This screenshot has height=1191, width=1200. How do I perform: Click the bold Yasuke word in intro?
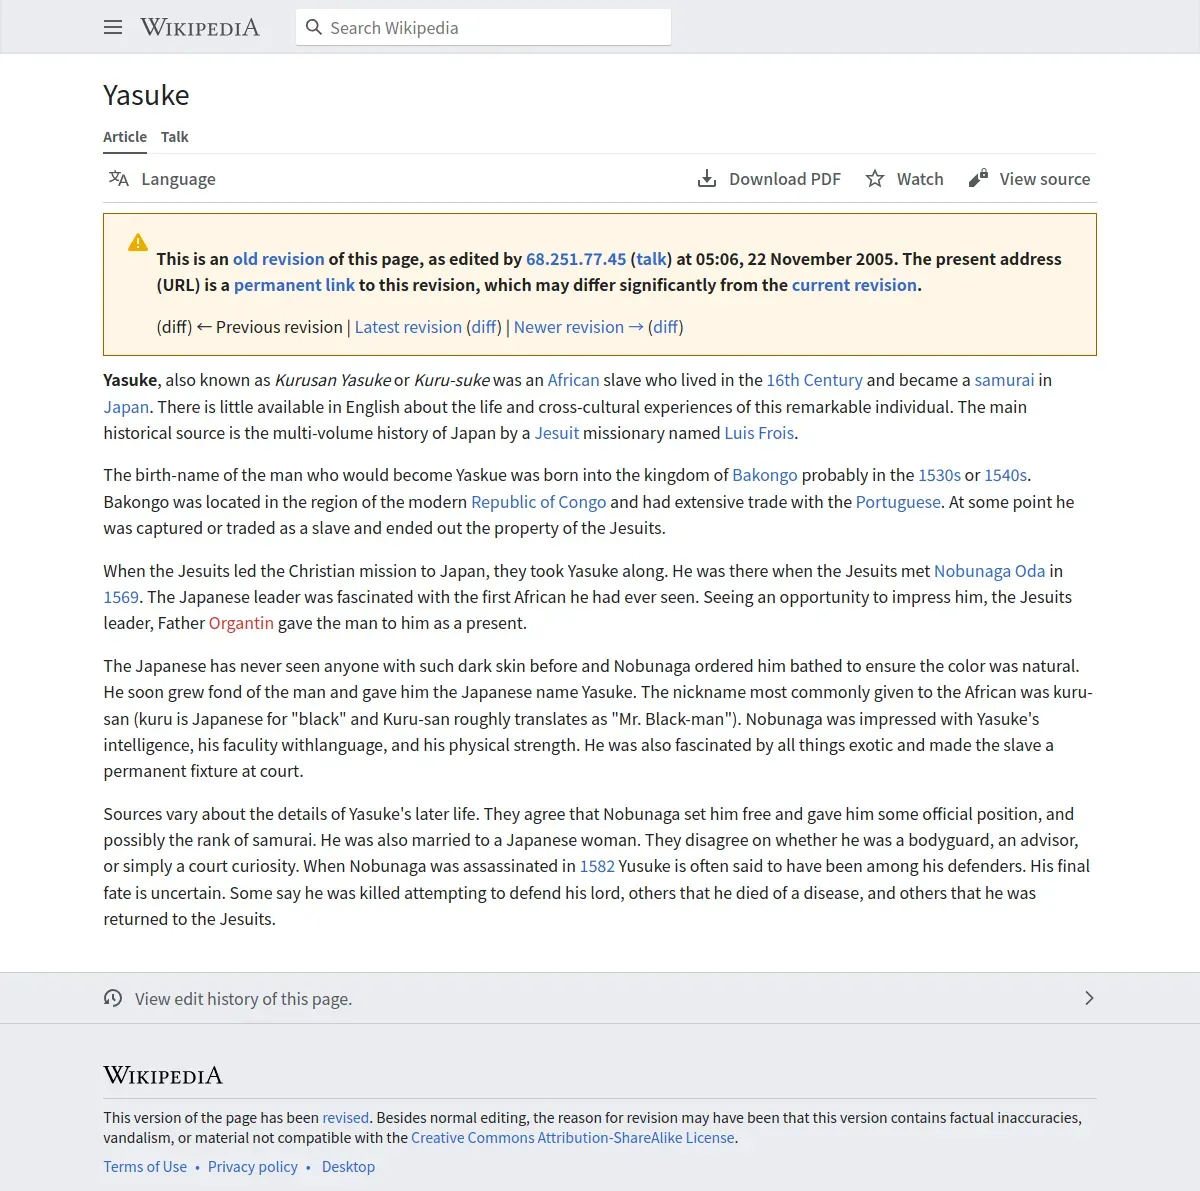click(x=130, y=380)
